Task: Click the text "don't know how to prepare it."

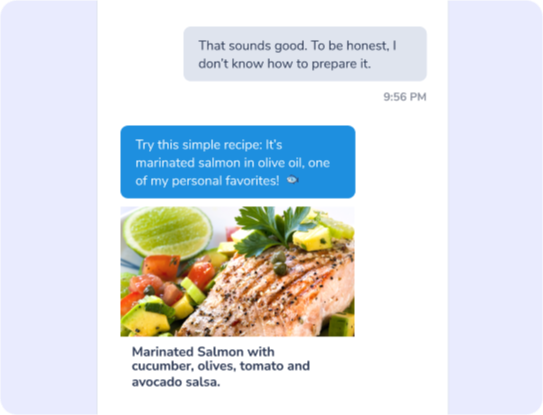Action: [284, 64]
